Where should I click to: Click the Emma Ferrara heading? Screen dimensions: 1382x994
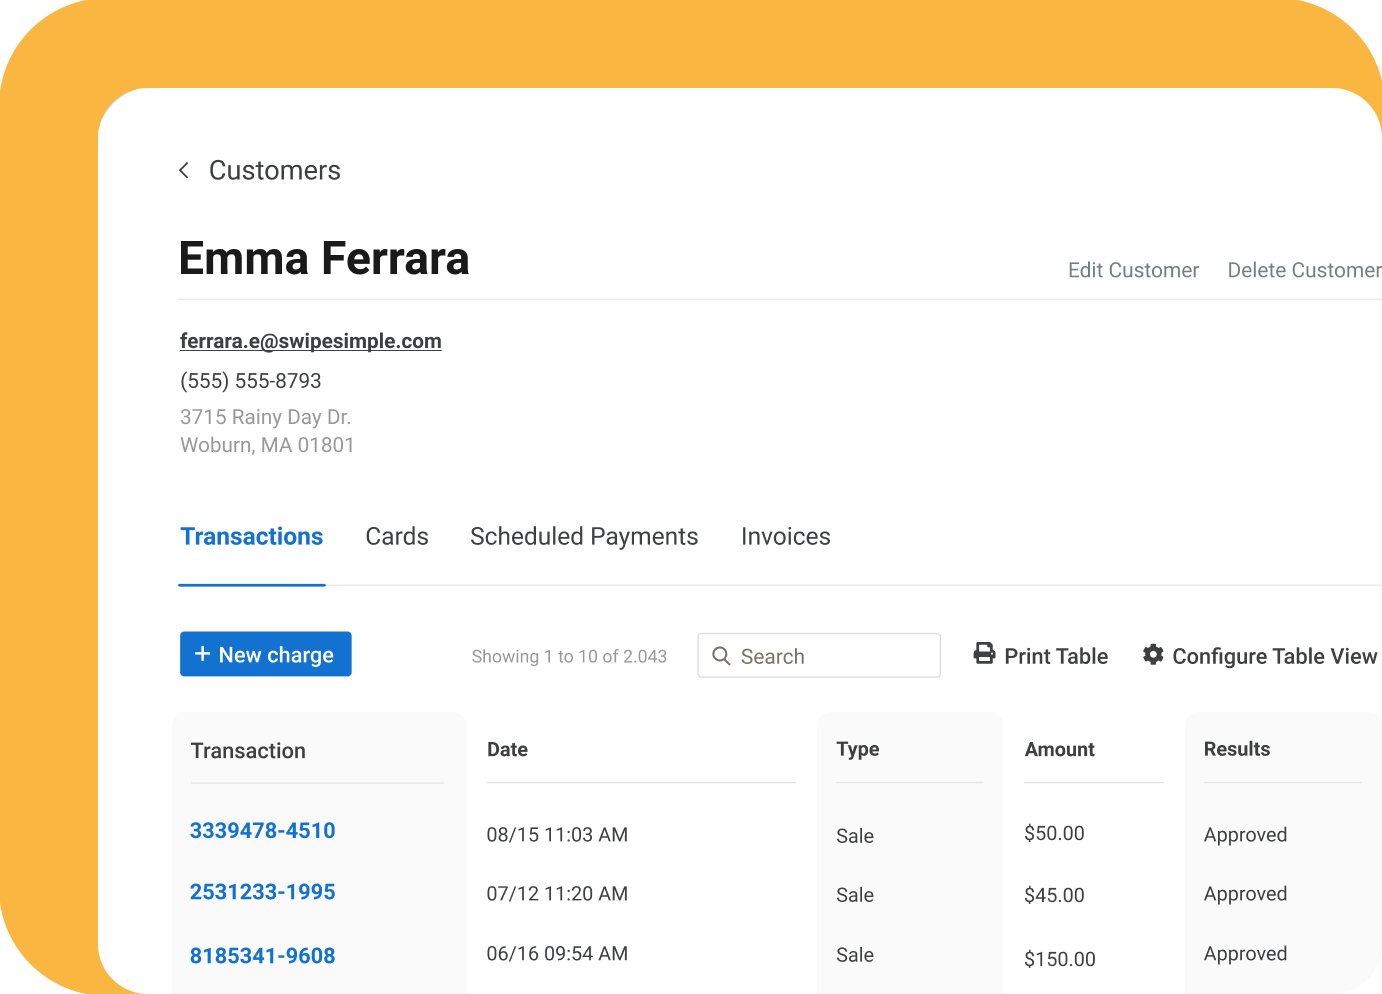coord(324,258)
